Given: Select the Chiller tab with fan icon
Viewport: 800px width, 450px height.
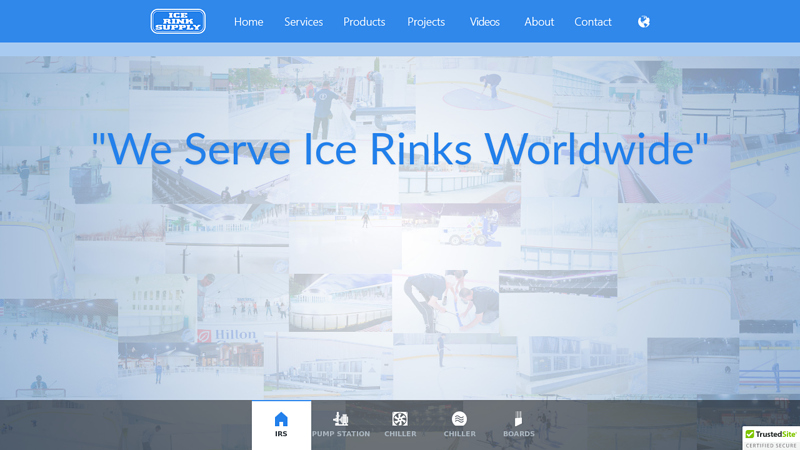Looking at the screenshot, I should coord(400,425).
